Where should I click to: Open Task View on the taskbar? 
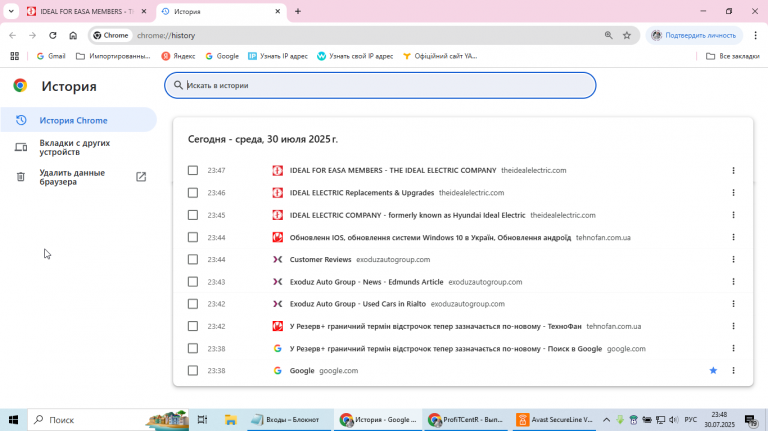[202, 420]
